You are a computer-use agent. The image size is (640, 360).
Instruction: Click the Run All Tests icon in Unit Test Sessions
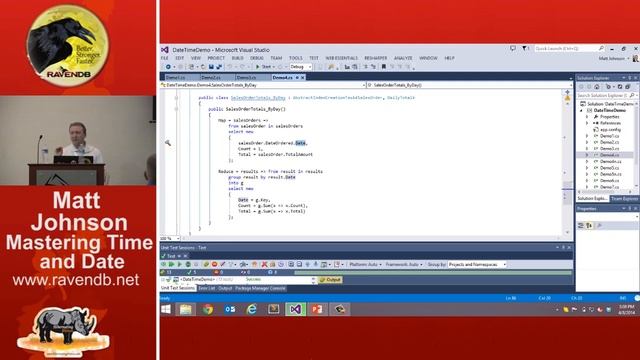pyautogui.click(x=172, y=264)
